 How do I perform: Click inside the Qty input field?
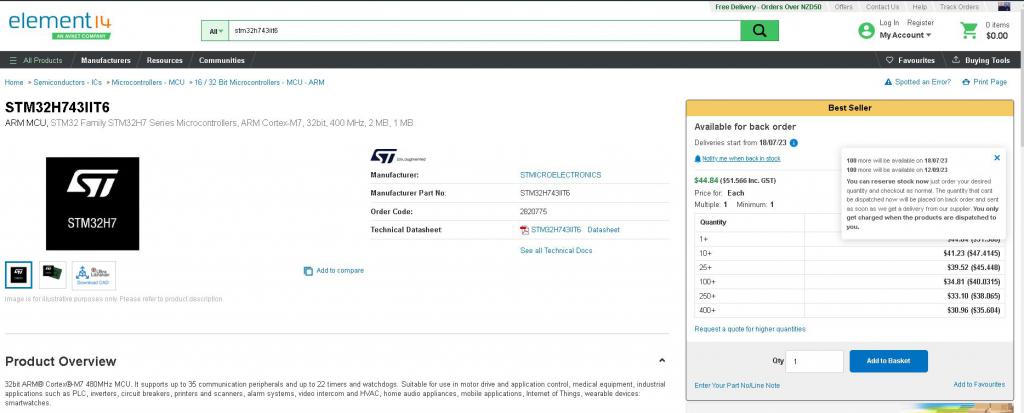814,361
